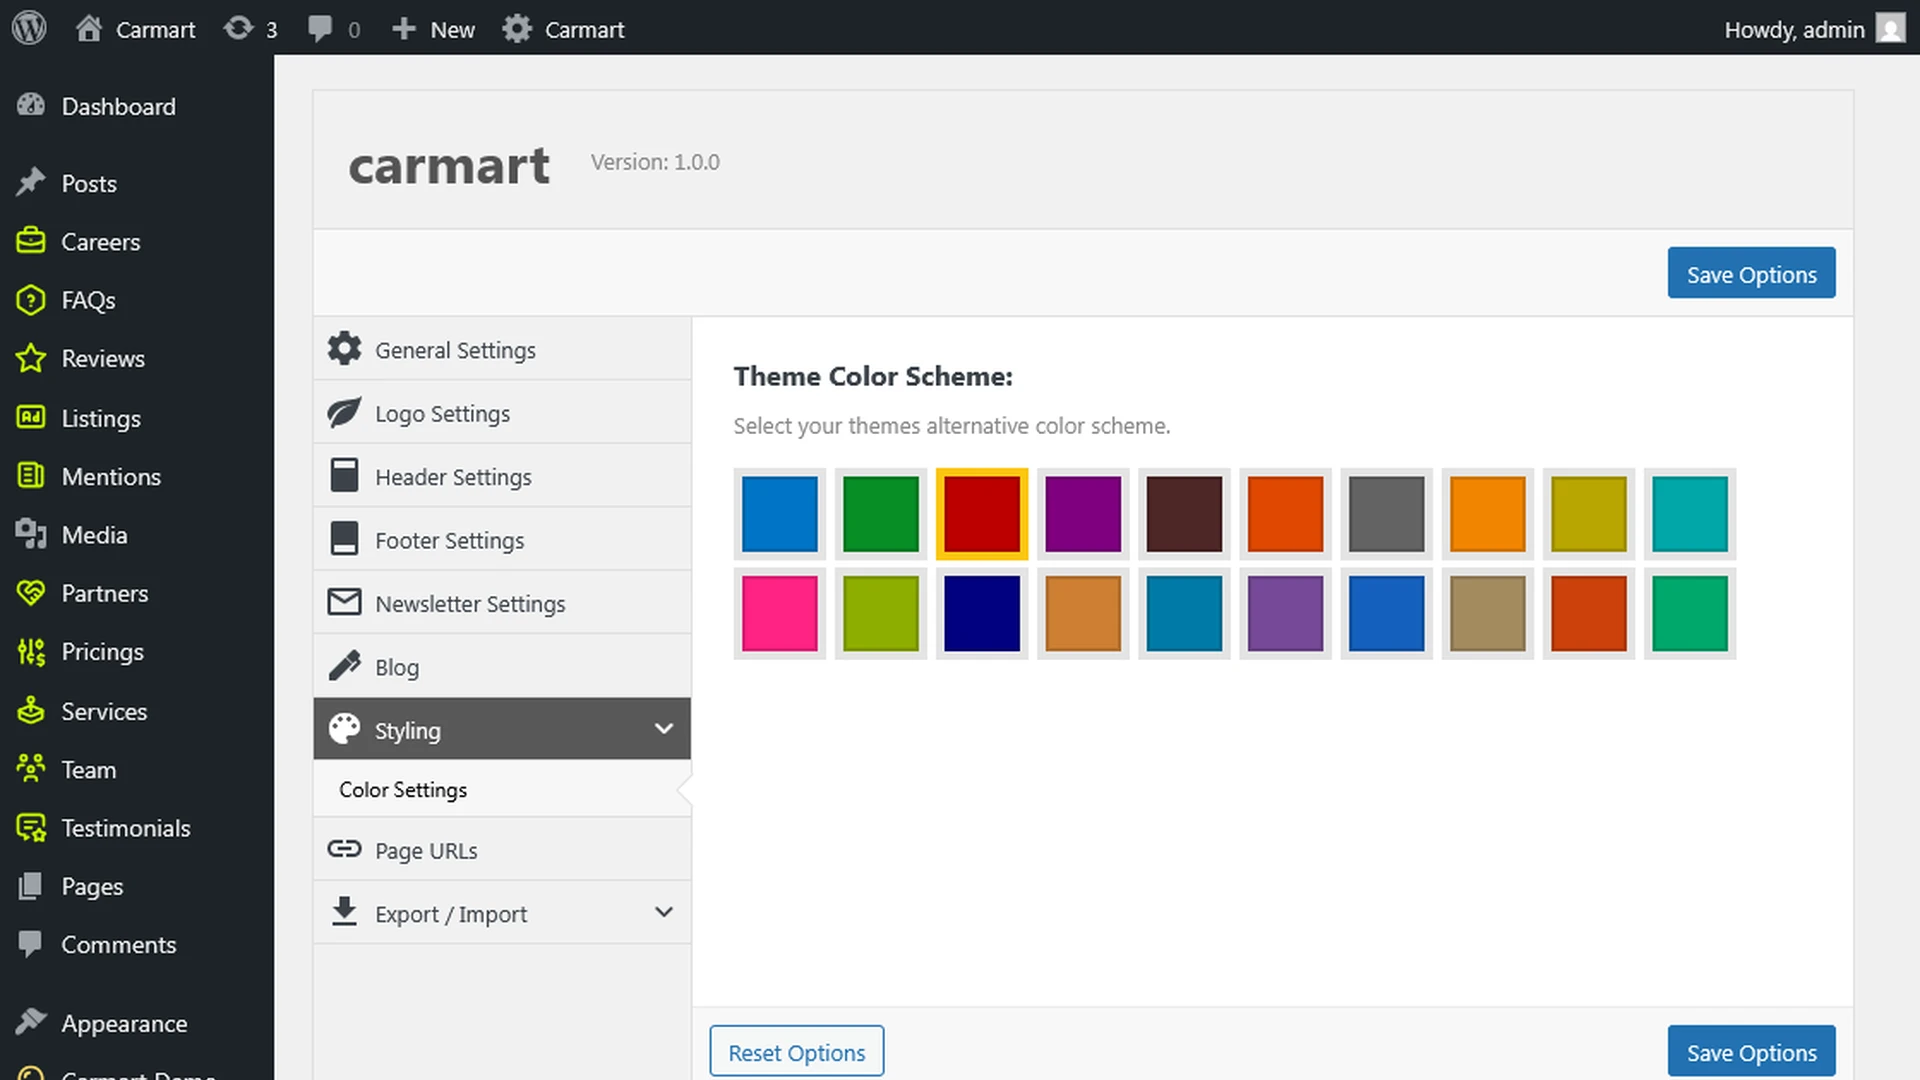This screenshot has width=1920, height=1080.
Task: Click the Dashboard gauge icon
Action: tap(31, 105)
